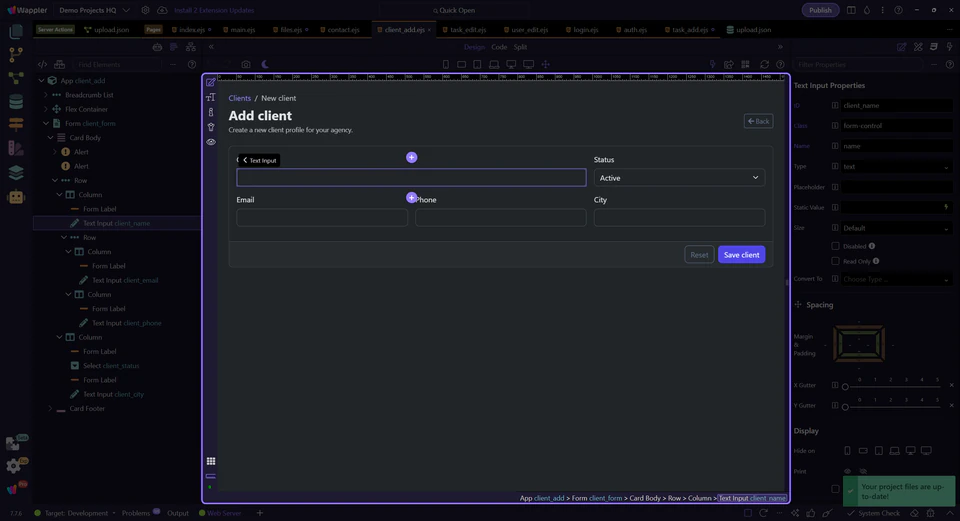Screen dimensions: 960x521
Task: Open the Project Assets file manager sidebar icon
Action: point(16,31)
